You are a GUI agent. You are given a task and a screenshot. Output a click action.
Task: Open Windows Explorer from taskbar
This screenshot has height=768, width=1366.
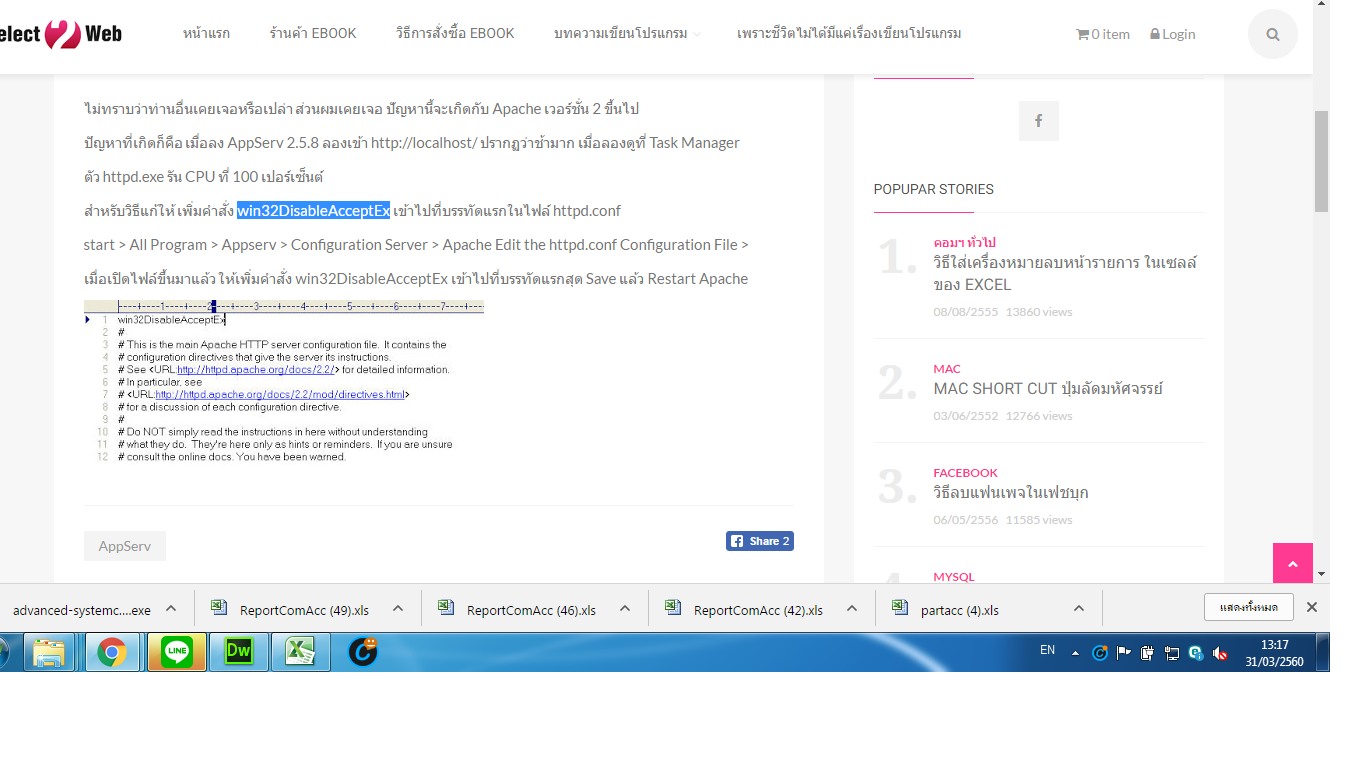(x=49, y=653)
